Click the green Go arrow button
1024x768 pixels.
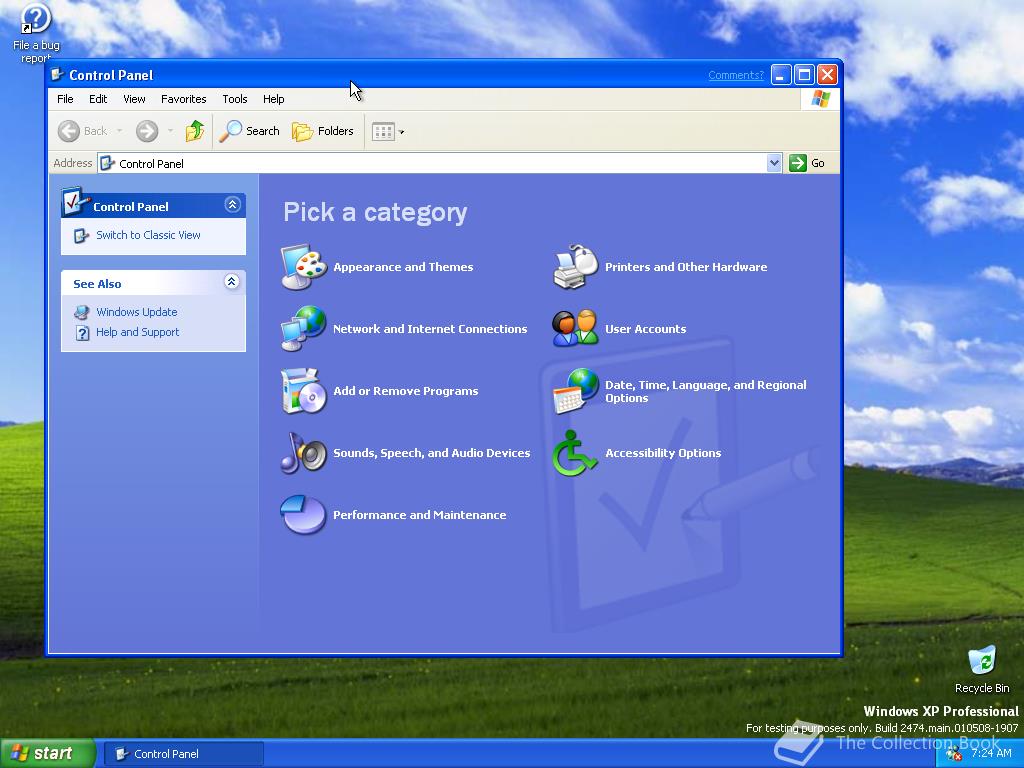(797, 163)
